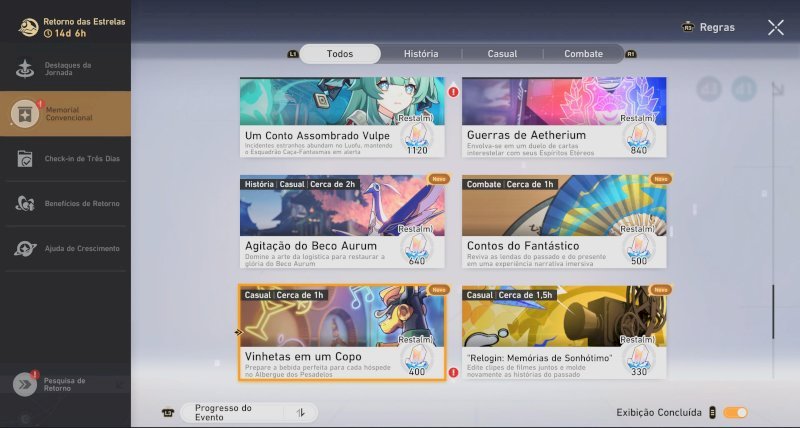Click the L3 stick icon near Progresso do Evento
800x428 pixels.
(167, 413)
